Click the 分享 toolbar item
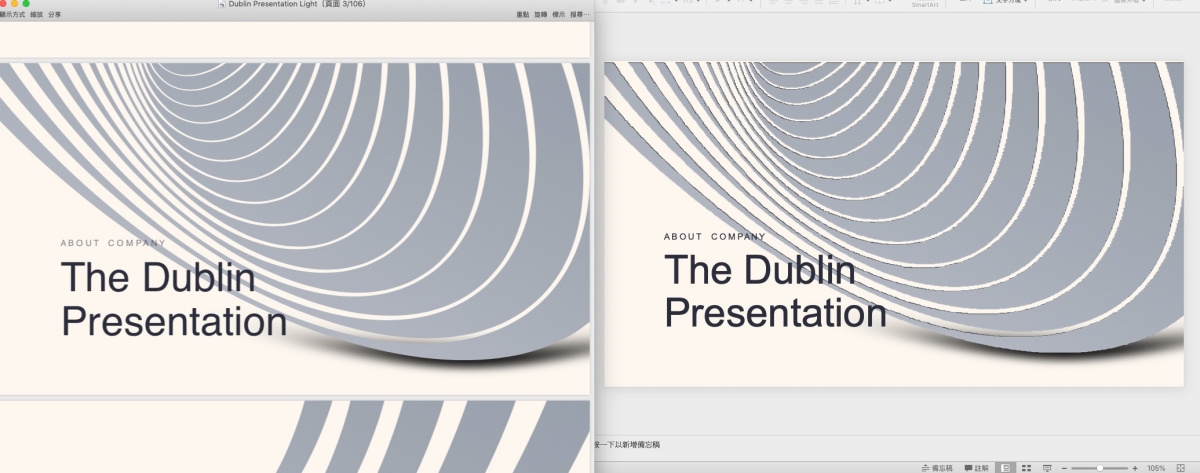Screen dimensions: 1200x473 click(x=54, y=15)
